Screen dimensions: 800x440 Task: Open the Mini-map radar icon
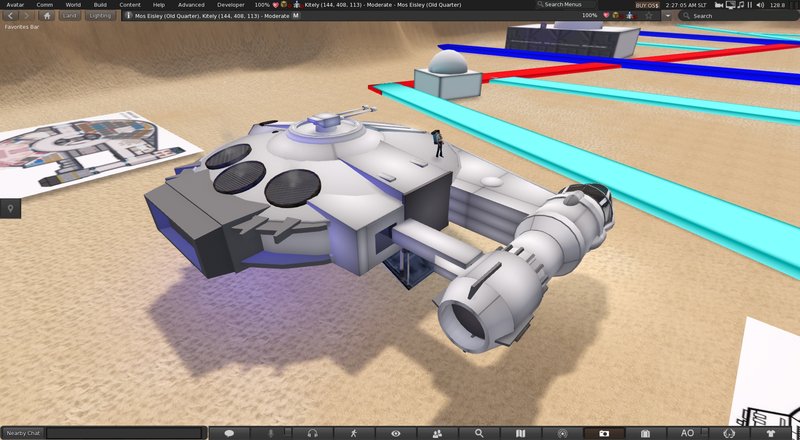pos(563,433)
